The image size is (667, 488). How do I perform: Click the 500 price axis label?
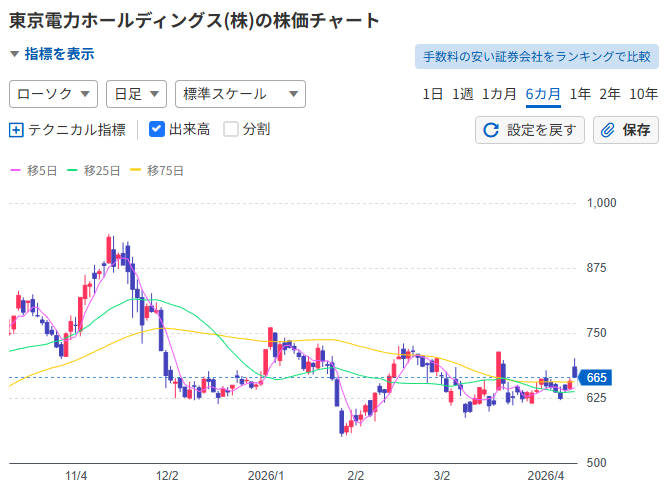[596, 463]
